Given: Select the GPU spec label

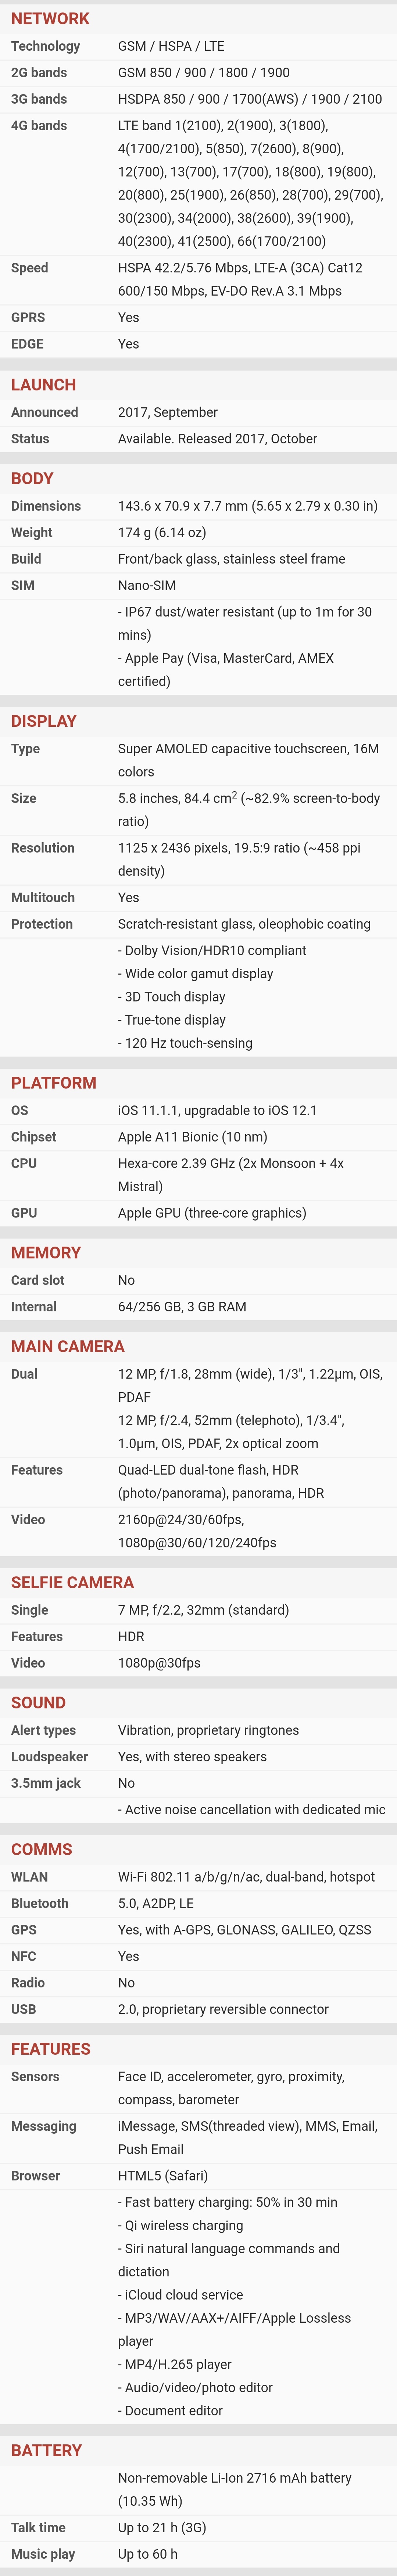Looking at the screenshot, I should [x=24, y=1213].
